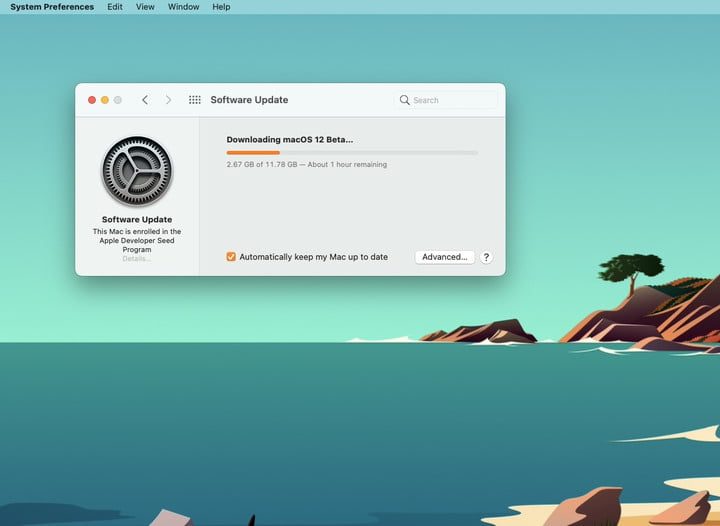
Task: Click the magnifying glass search icon
Action: [x=405, y=100]
